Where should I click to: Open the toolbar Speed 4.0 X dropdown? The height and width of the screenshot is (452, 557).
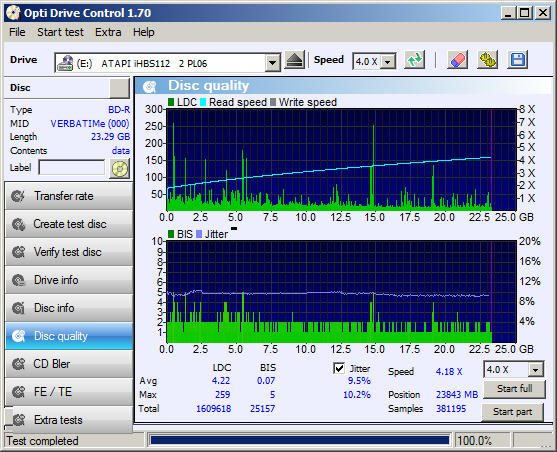(388, 61)
